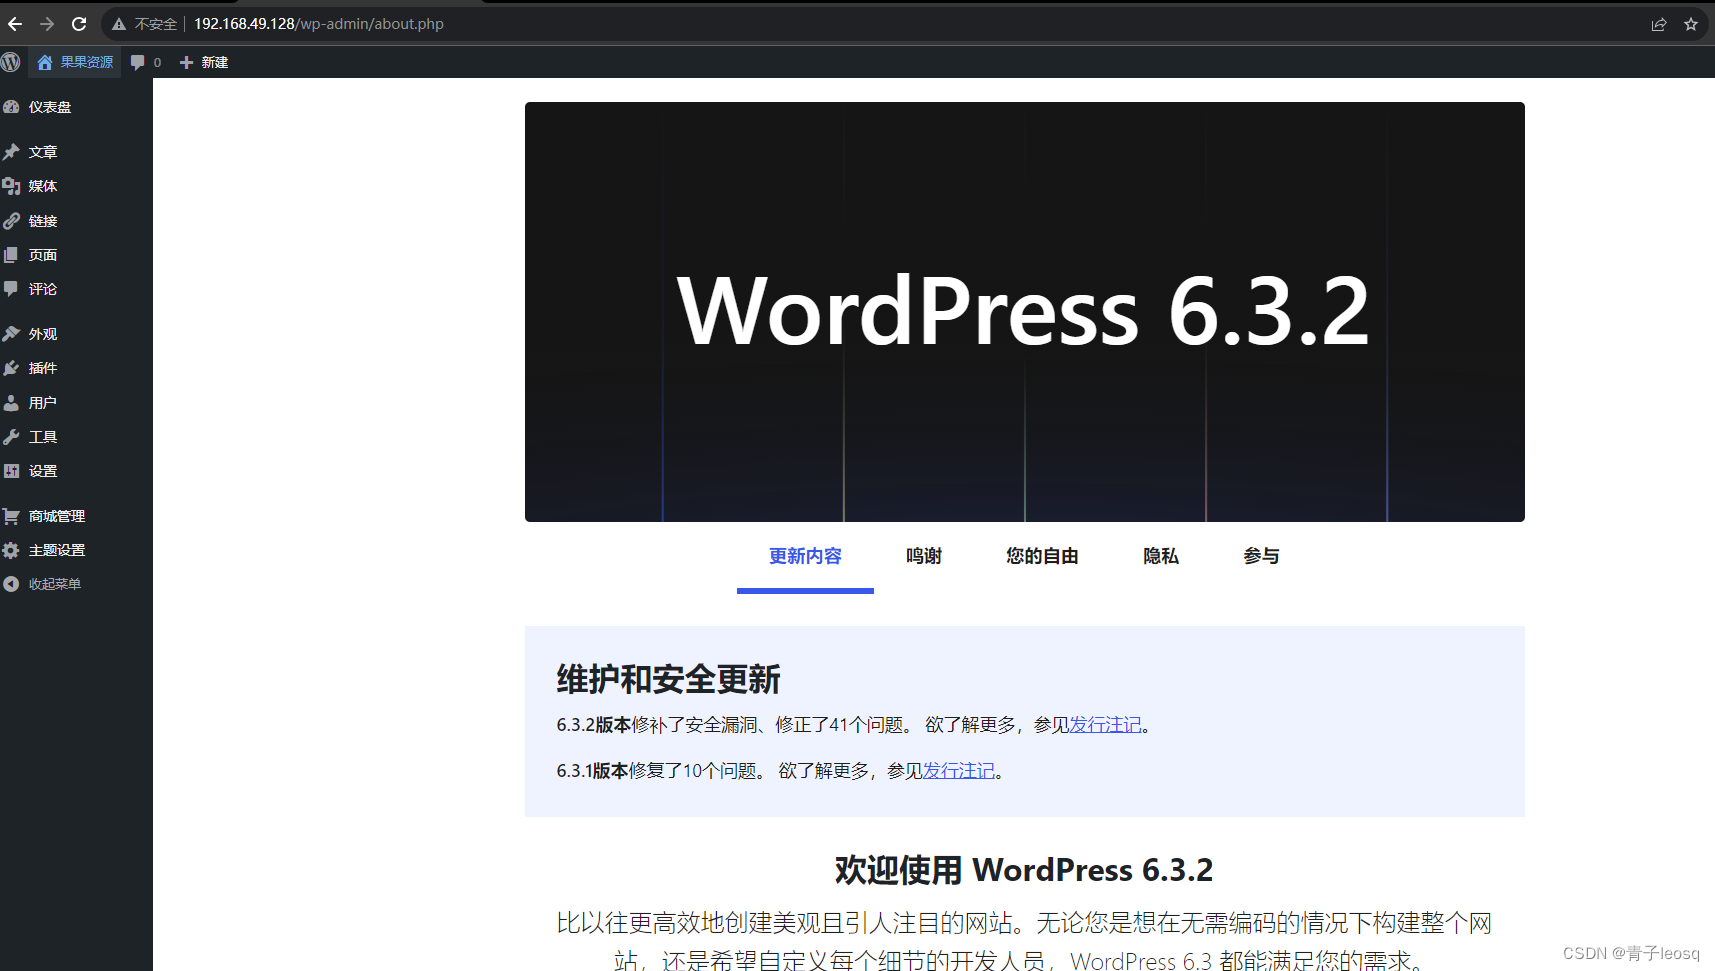The image size is (1715, 971).
Task: Click the 维护和安全更新 heading
Action: 668,680
